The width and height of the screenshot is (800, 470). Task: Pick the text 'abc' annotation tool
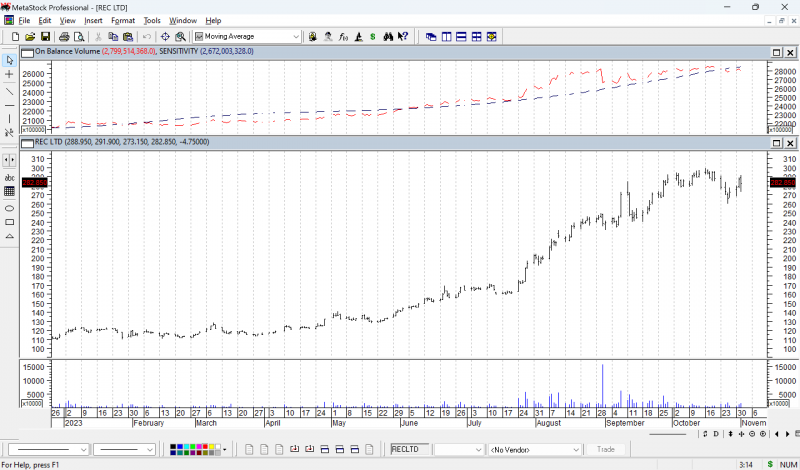coord(10,177)
